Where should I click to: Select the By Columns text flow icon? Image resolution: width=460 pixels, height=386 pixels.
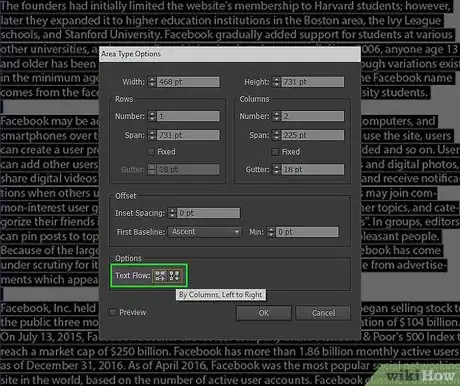pos(174,276)
